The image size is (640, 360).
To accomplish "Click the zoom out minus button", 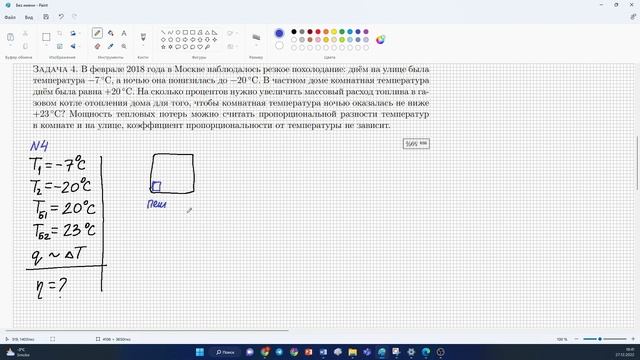I will [x=576, y=339].
